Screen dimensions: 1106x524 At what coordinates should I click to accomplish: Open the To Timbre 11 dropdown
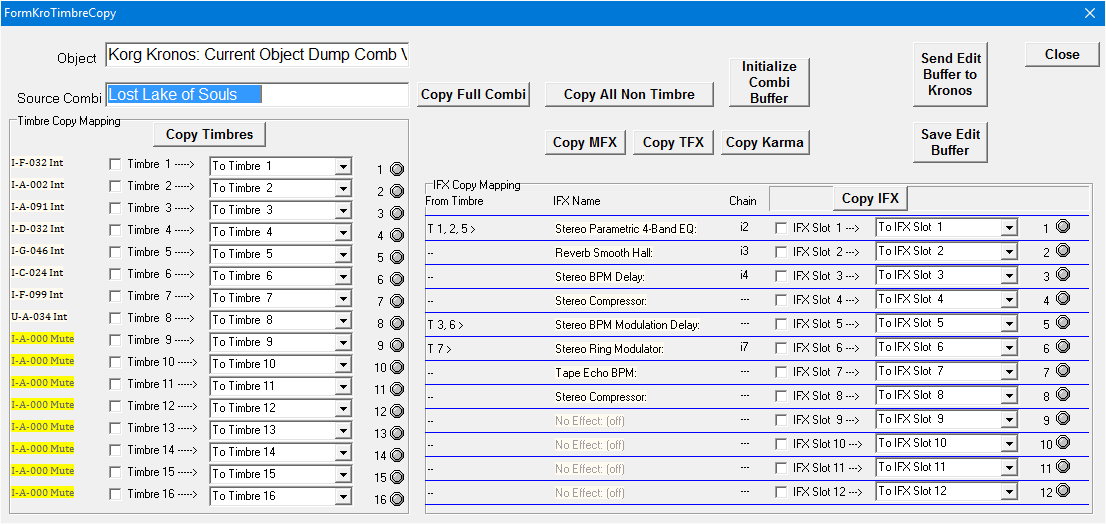[343, 386]
